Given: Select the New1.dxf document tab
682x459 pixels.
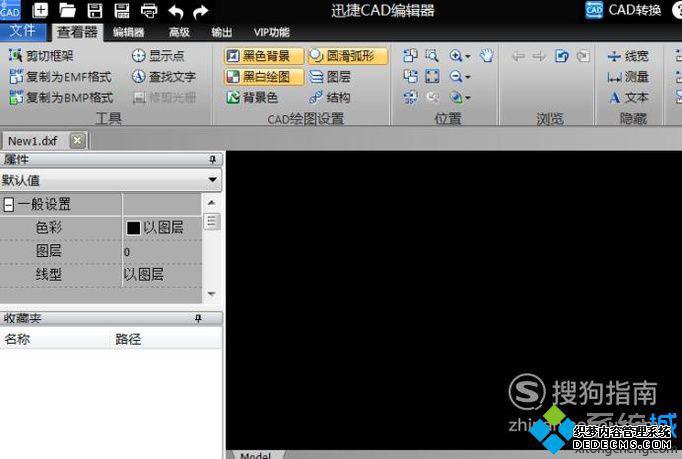Looking at the screenshot, I should (34, 141).
